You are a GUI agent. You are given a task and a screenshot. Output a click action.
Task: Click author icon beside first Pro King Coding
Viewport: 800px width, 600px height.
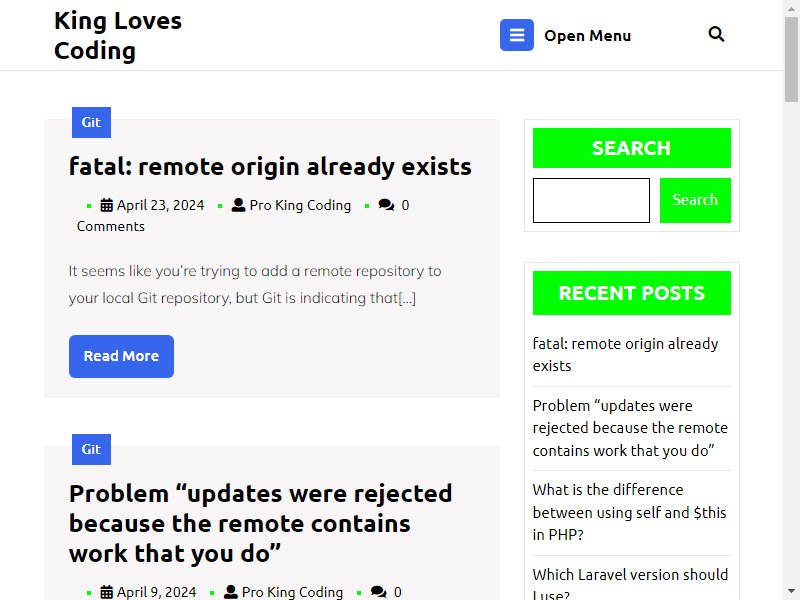click(238, 205)
